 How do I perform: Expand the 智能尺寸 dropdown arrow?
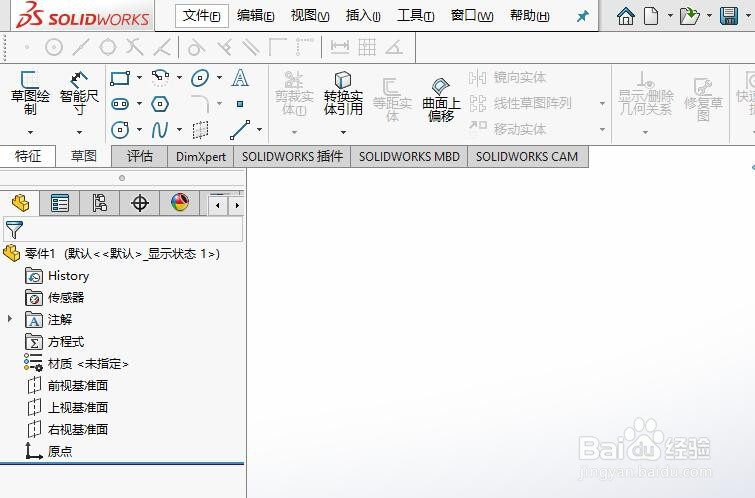coord(79,131)
